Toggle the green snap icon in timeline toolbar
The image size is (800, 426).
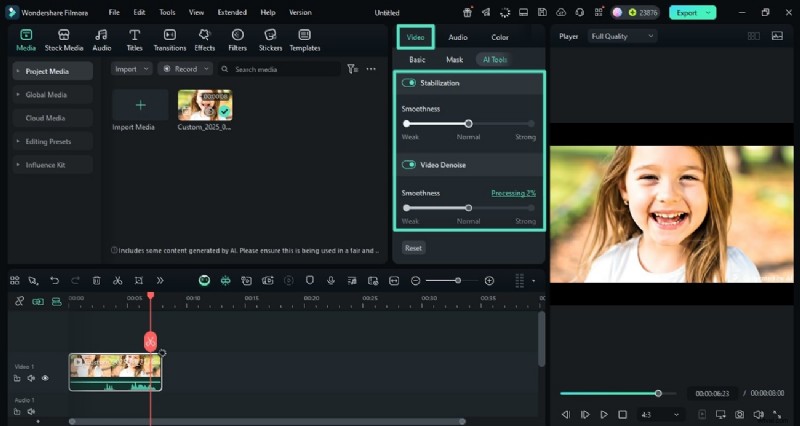click(x=225, y=281)
